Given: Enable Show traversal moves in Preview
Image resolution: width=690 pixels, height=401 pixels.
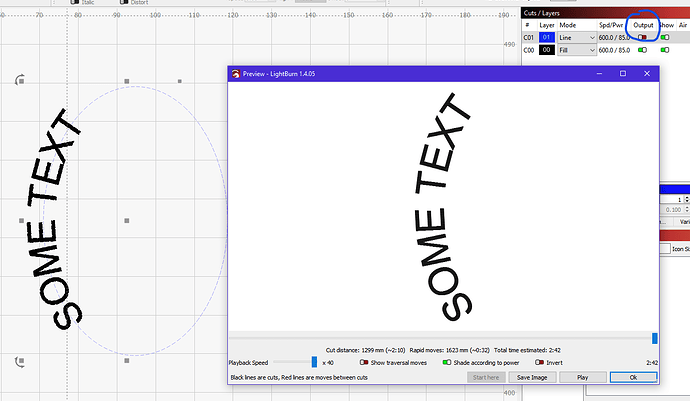Looking at the screenshot, I should point(363,362).
